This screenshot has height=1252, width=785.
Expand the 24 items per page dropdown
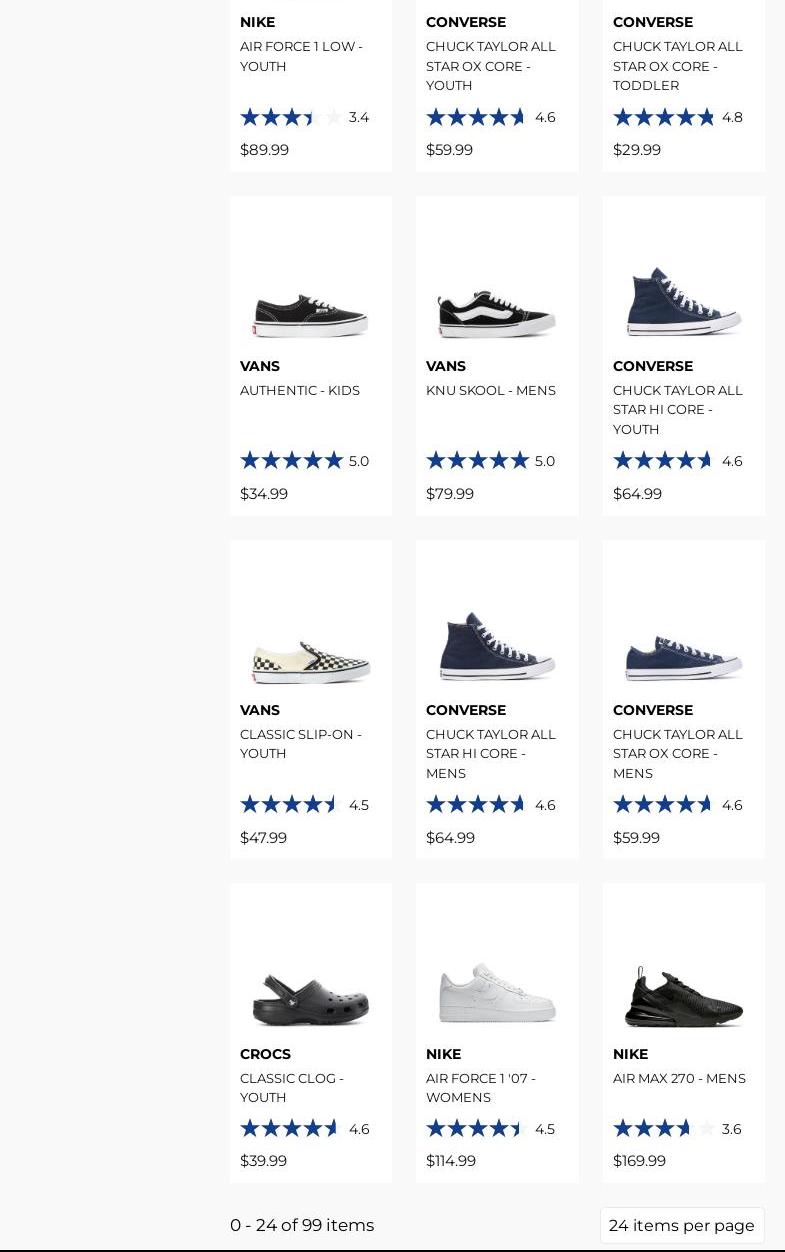(682, 1225)
